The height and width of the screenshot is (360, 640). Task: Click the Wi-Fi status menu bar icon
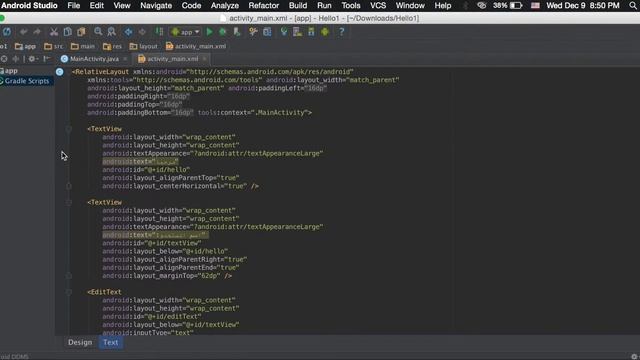482,6
